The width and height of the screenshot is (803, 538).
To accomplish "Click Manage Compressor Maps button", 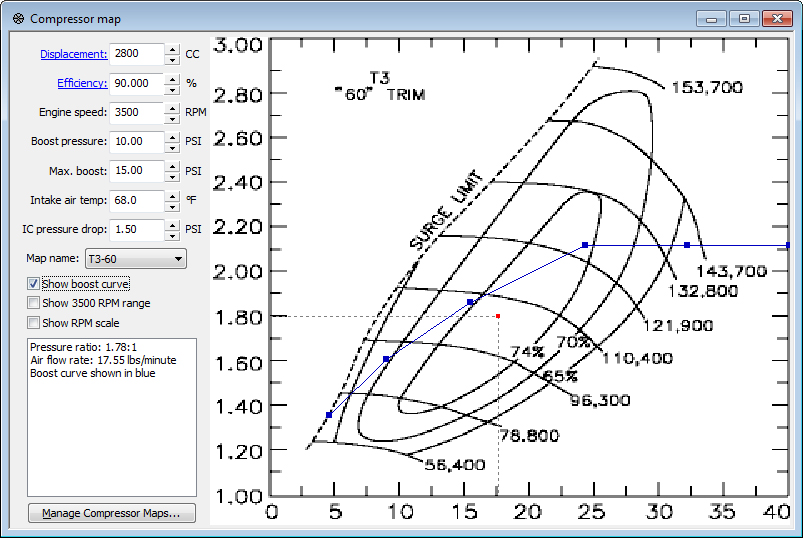I will [x=112, y=513].
